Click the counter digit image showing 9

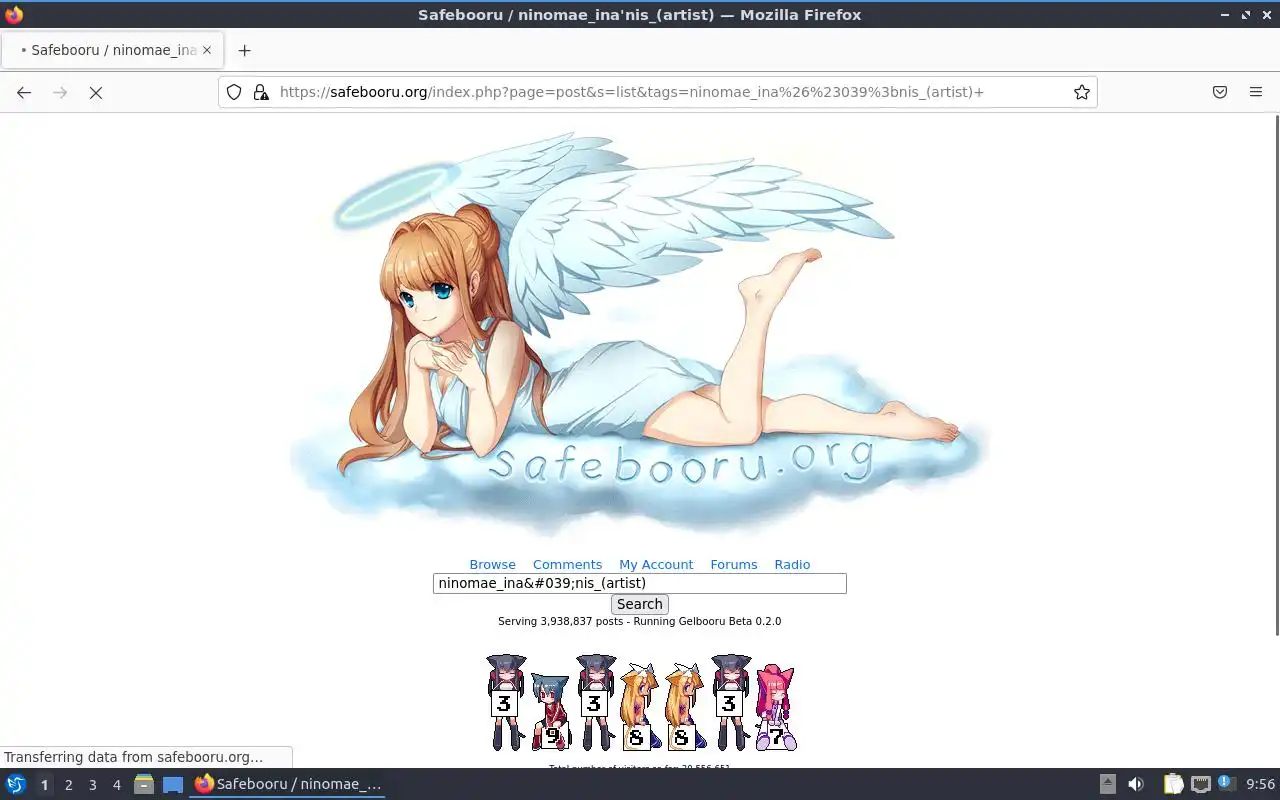[x=550, y=712]
